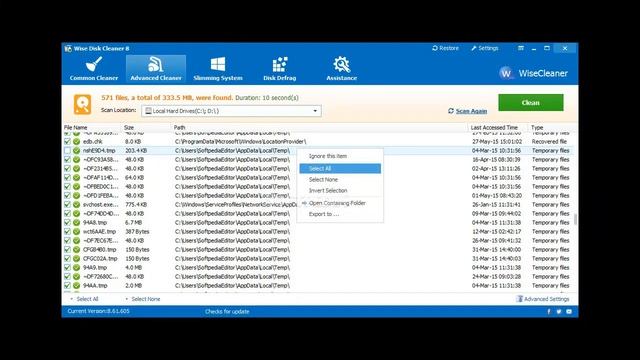
Task: Click the green status icon for 94A8.tmp
Action: coord(76,222)
